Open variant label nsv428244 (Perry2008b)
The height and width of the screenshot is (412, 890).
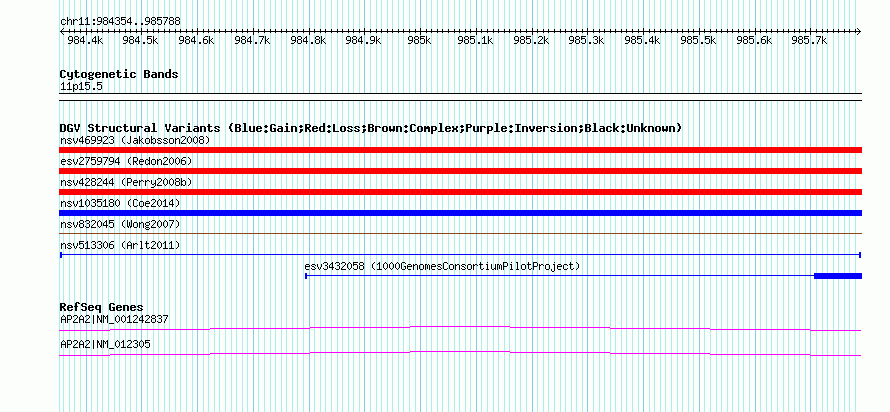point(126,182)
